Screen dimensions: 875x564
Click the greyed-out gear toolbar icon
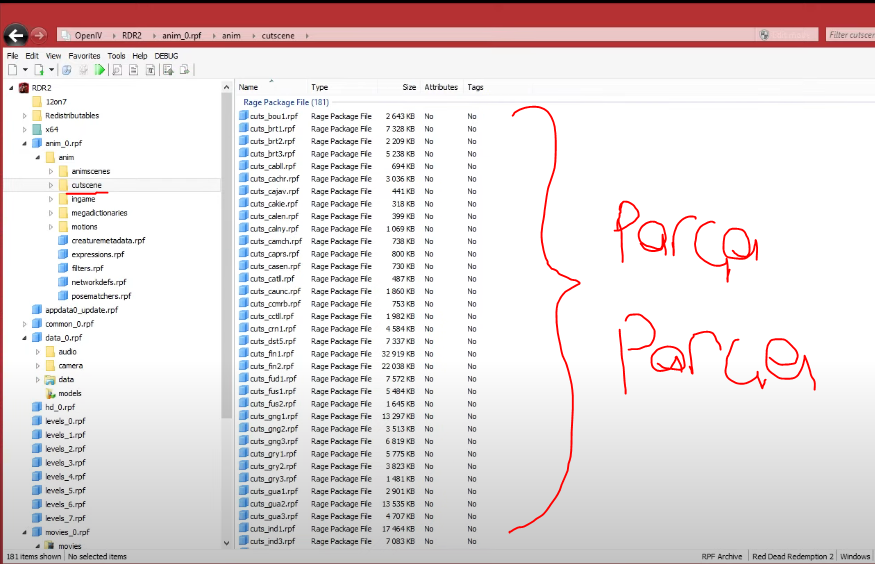pyautogui.click(x=83, y=70)
